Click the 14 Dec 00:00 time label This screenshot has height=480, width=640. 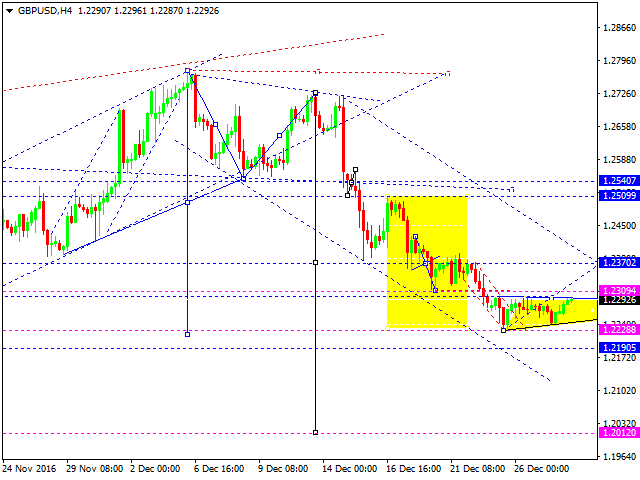[x=349, y=469]
